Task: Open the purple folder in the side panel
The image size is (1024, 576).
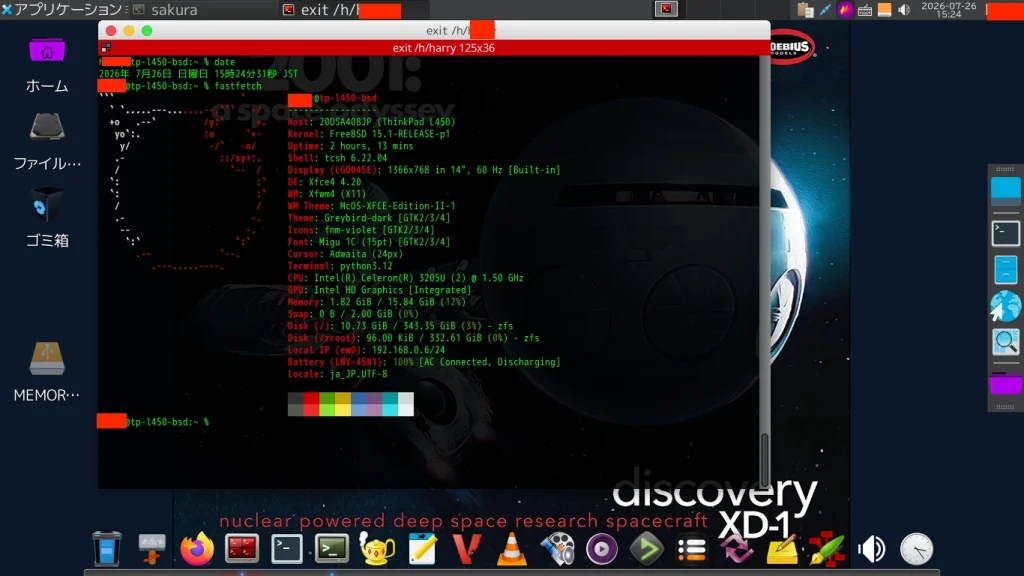Action: pos(1006,383)
